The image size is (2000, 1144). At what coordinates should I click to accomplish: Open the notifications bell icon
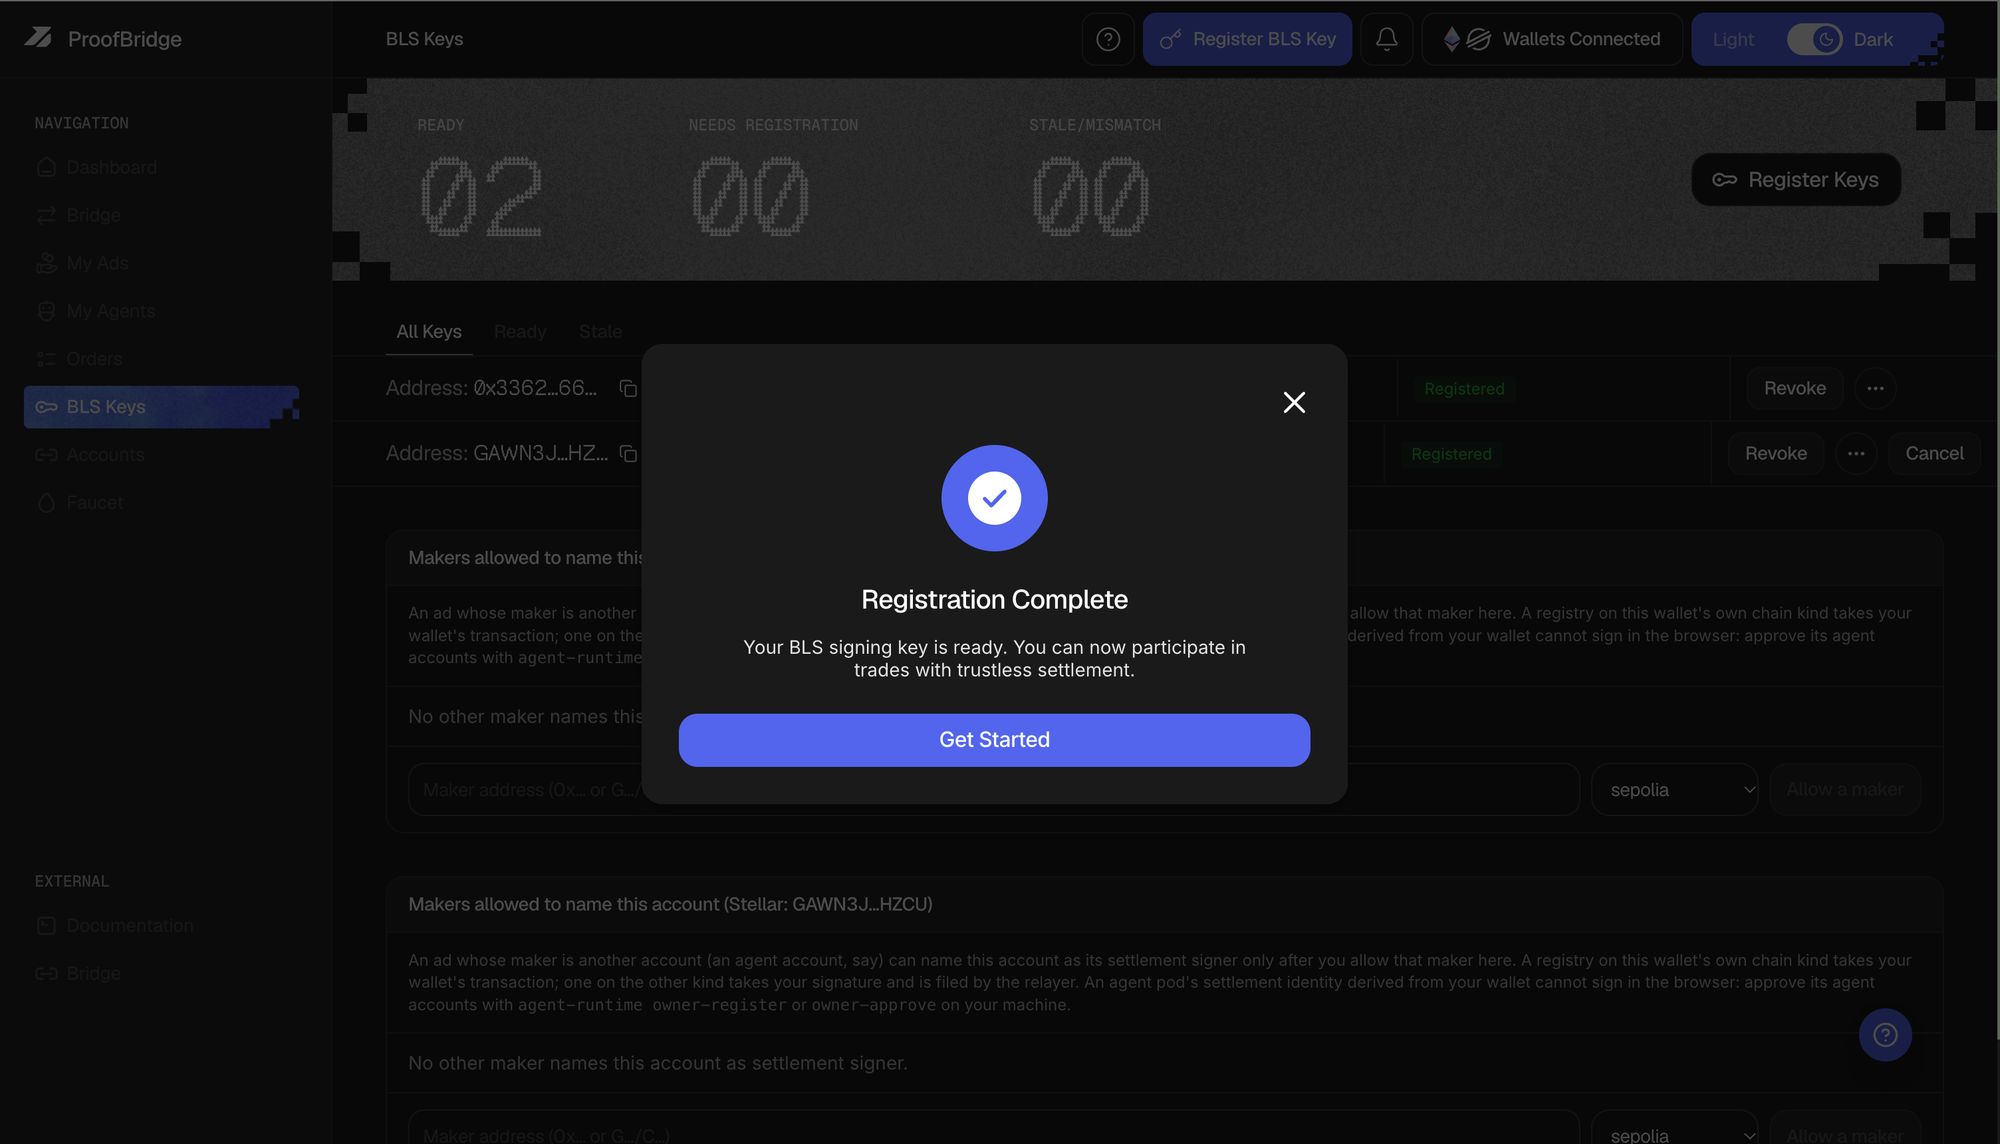[x=1387, y=39]
